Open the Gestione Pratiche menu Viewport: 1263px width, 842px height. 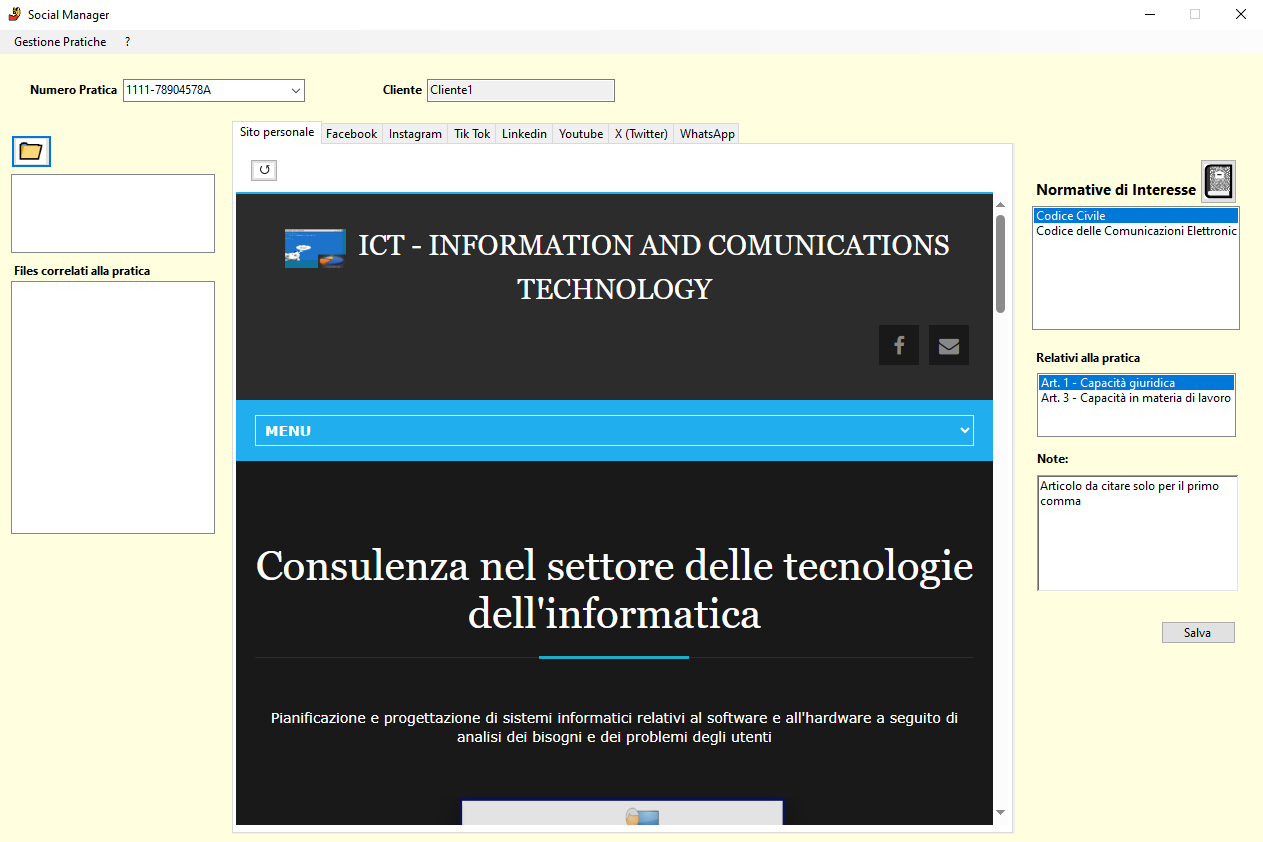point(60,42)
